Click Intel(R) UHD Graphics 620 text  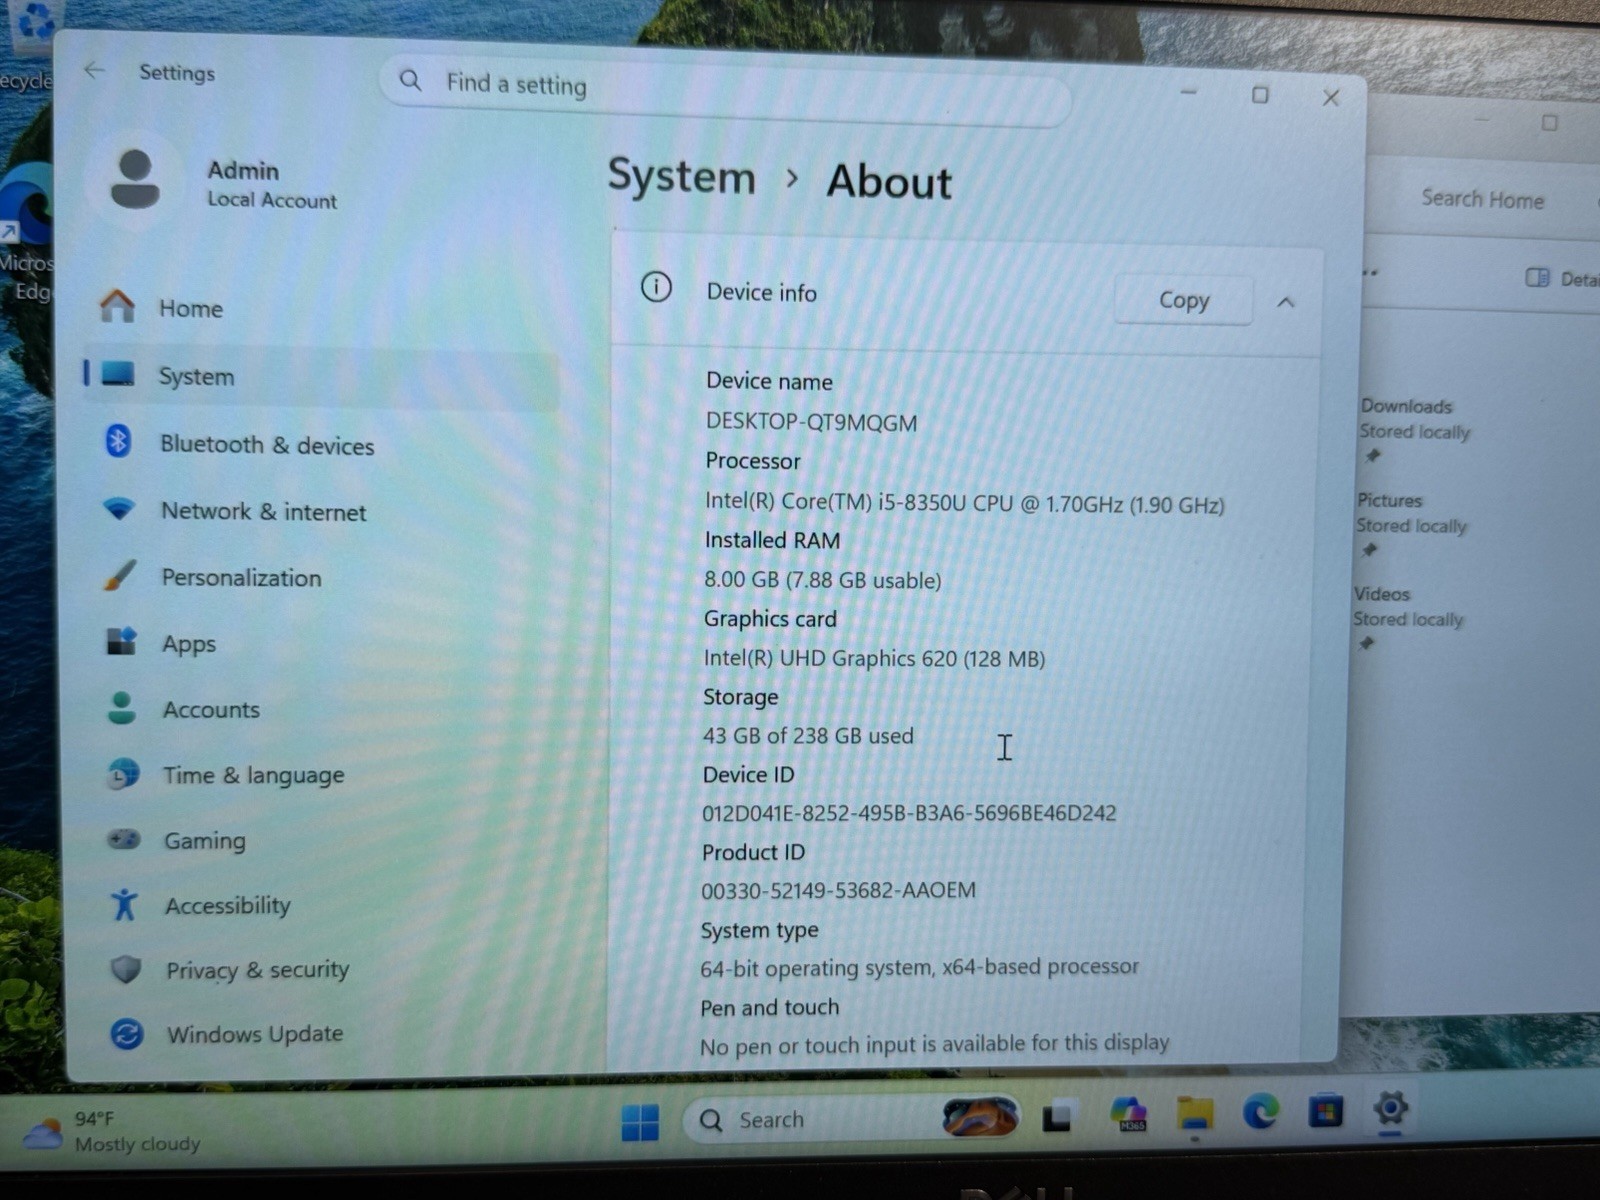(874, 658)
